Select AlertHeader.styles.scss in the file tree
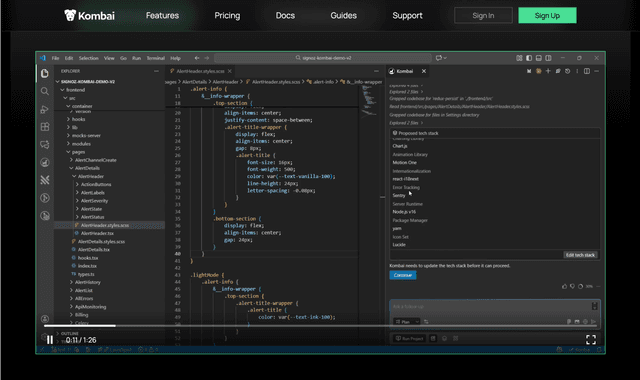This screenshot has height=380, width=640. (x=109, y=225)
